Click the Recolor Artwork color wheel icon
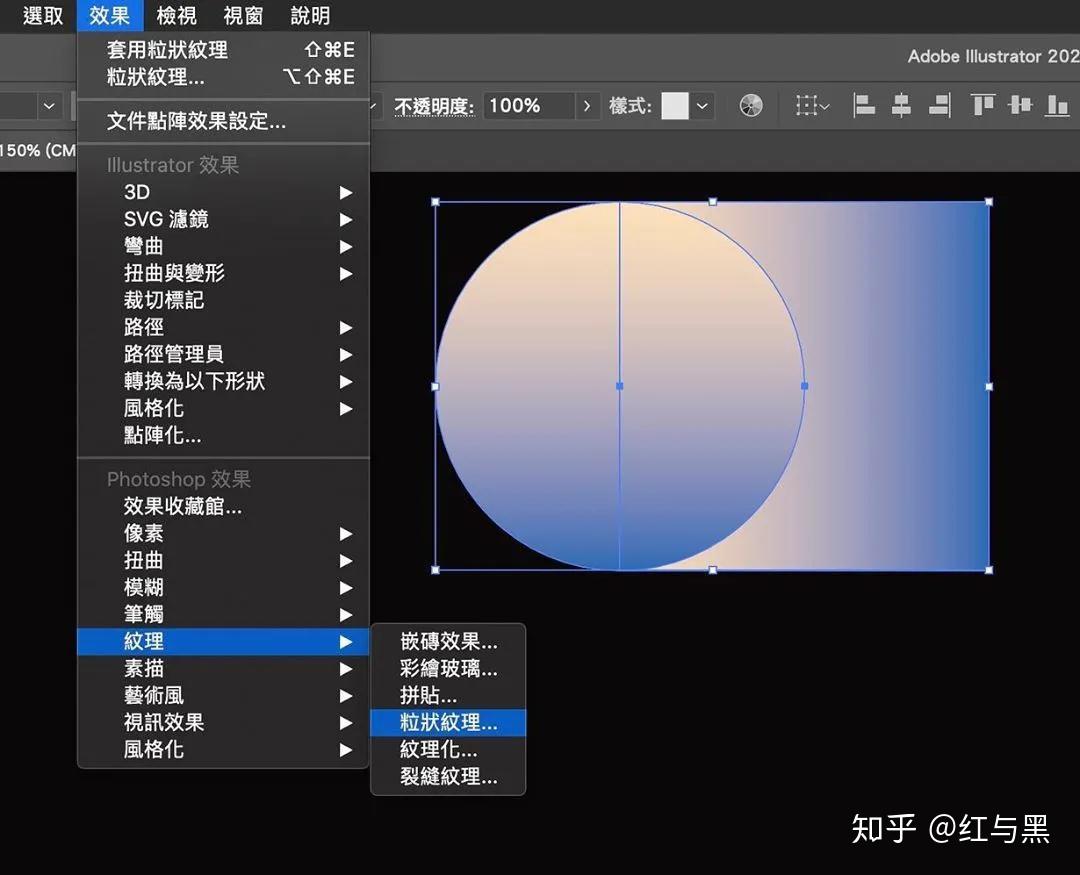 click(751, 105)
